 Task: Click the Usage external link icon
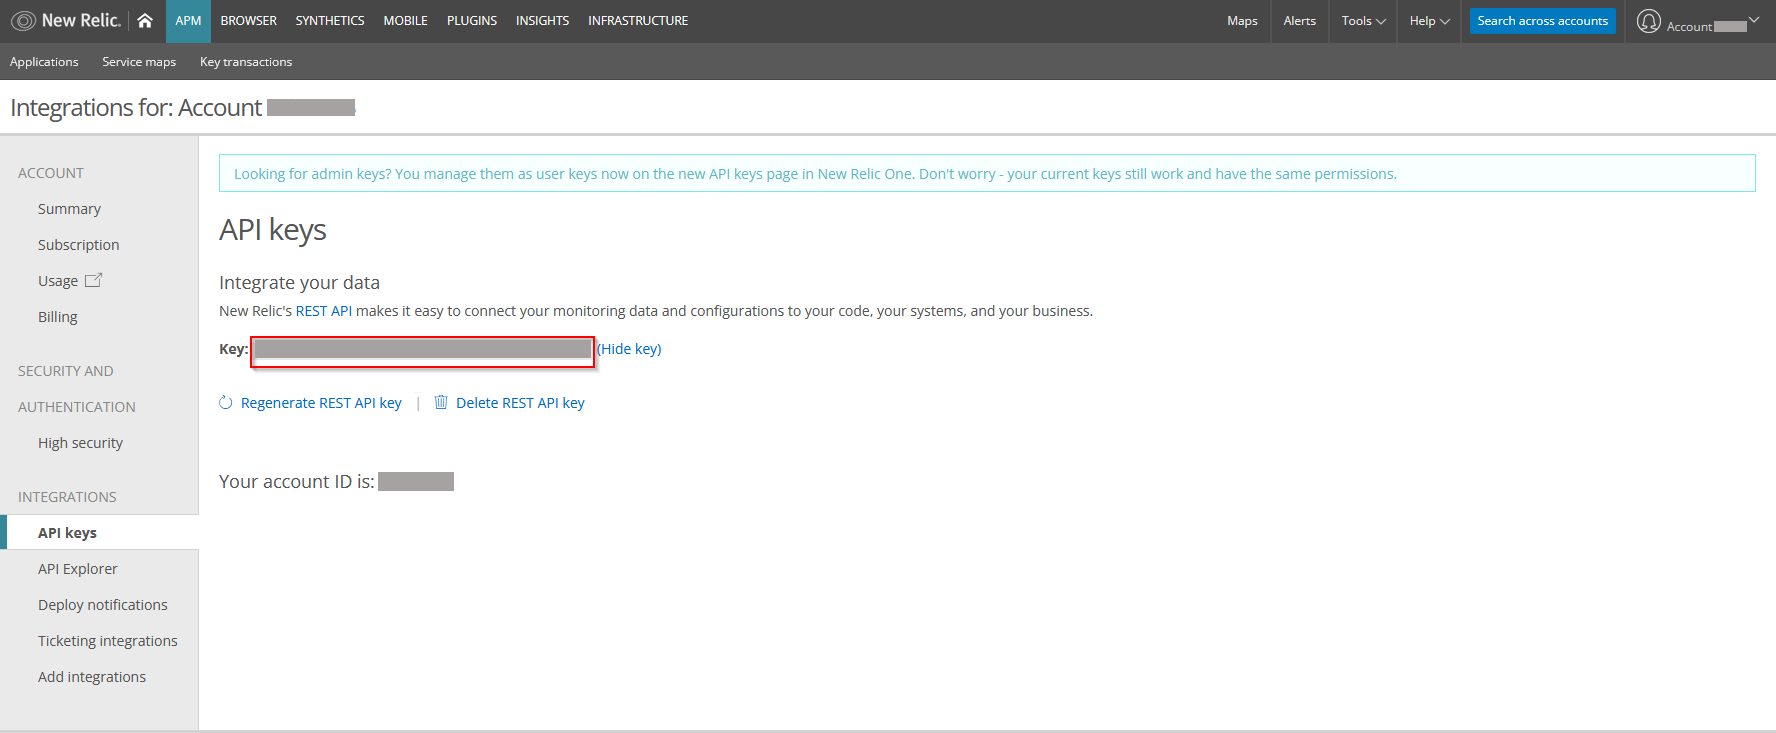point(93,280)
